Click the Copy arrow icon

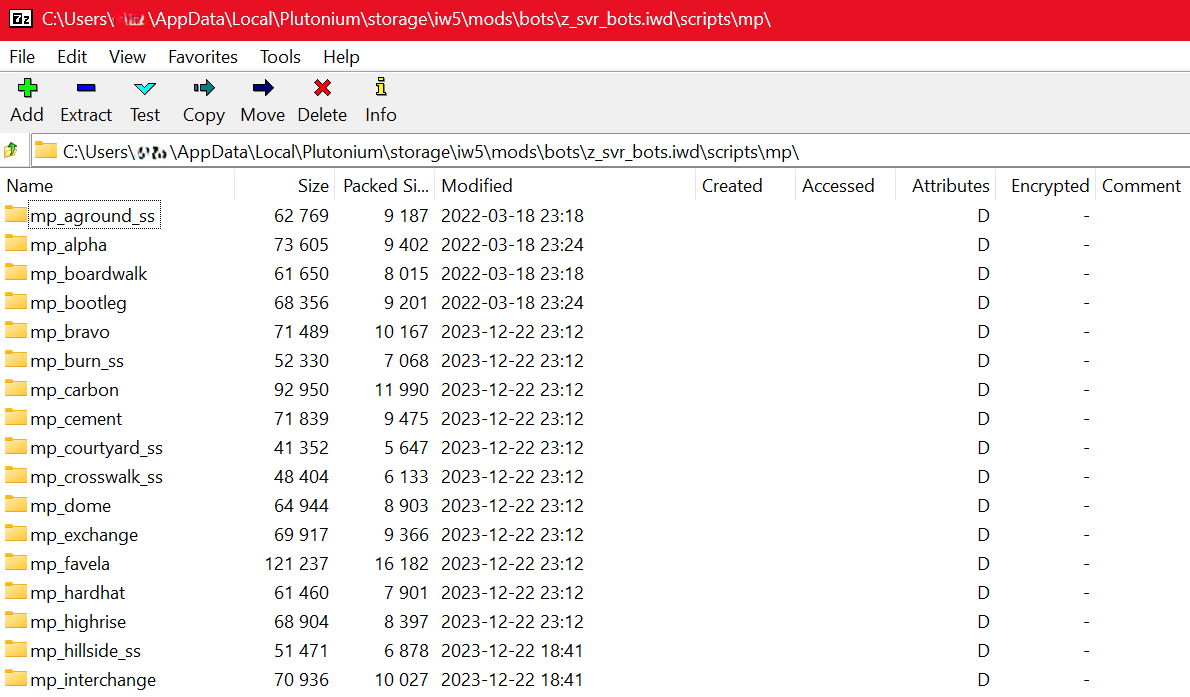coord(203,88)
